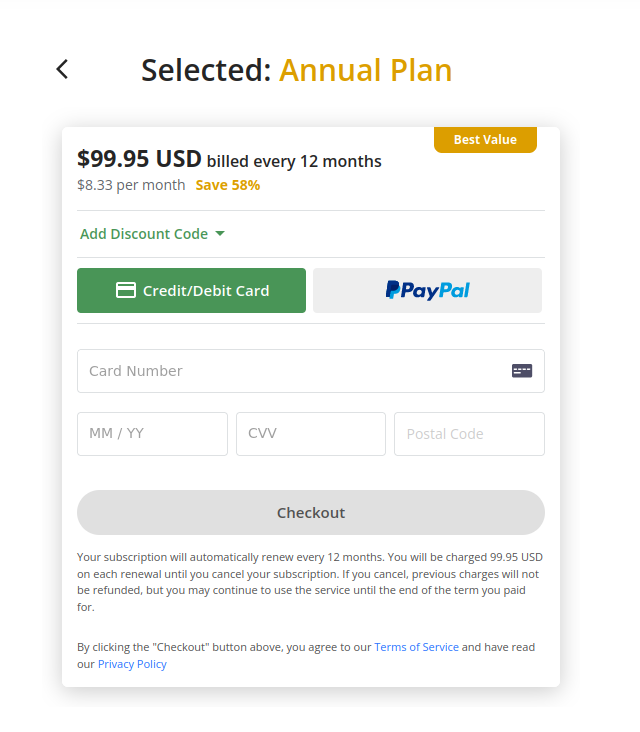Open the Add Discount Code text
The height and width of the screenshot is (732, 640).
coord(144,234)
